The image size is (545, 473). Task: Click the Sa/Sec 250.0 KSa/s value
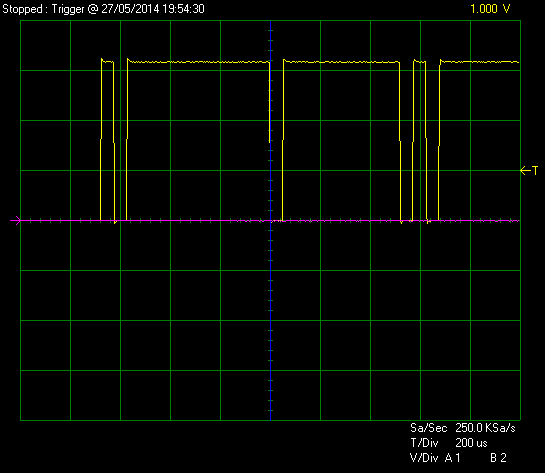coord(485,428)
